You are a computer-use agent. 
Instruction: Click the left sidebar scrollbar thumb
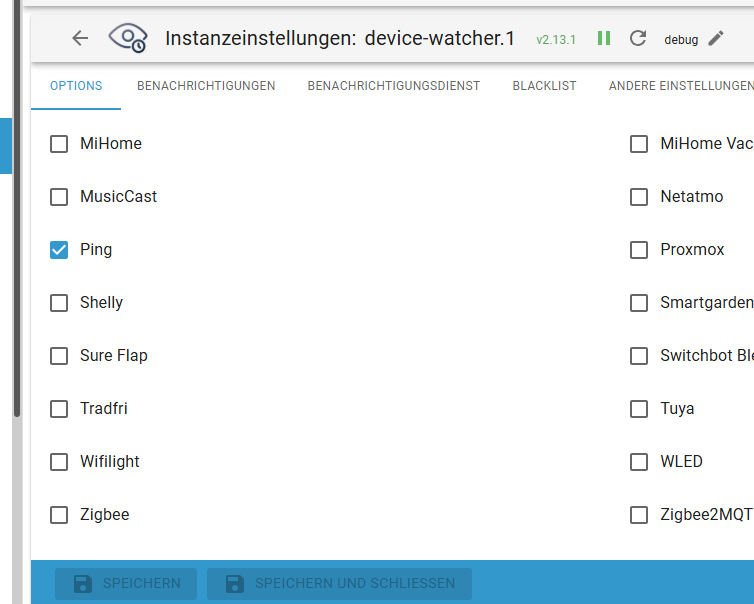coord(17,207)
